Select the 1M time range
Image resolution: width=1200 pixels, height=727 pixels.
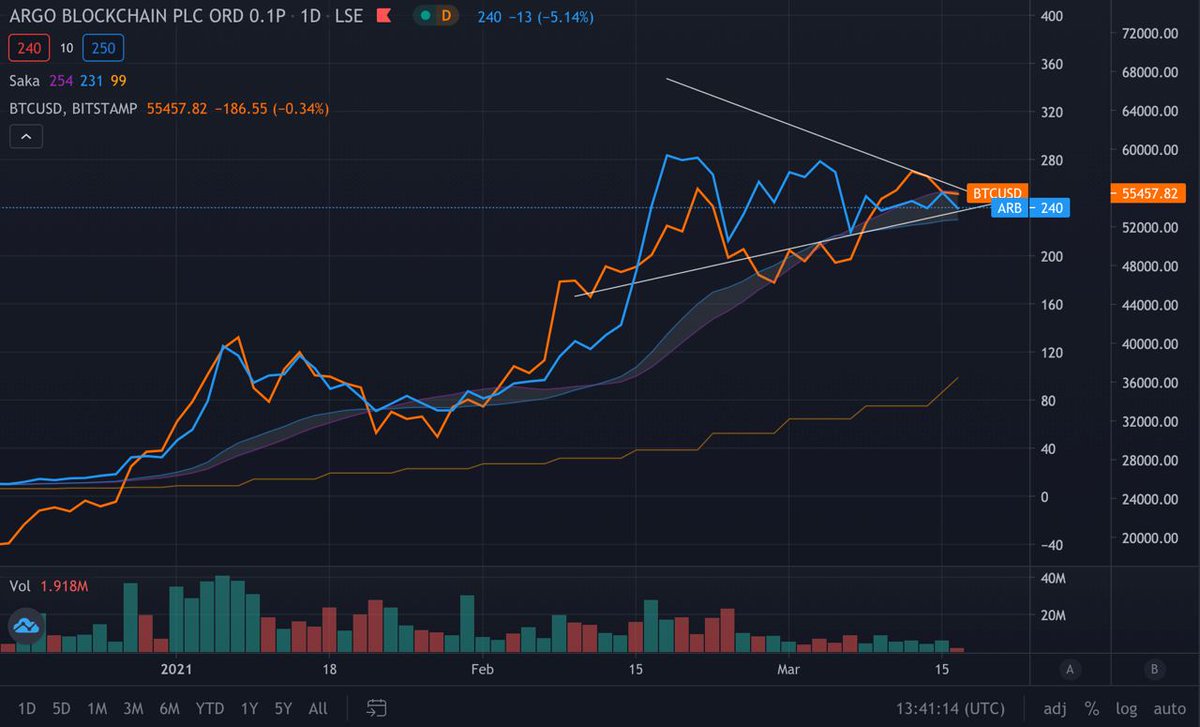point(97,708)
